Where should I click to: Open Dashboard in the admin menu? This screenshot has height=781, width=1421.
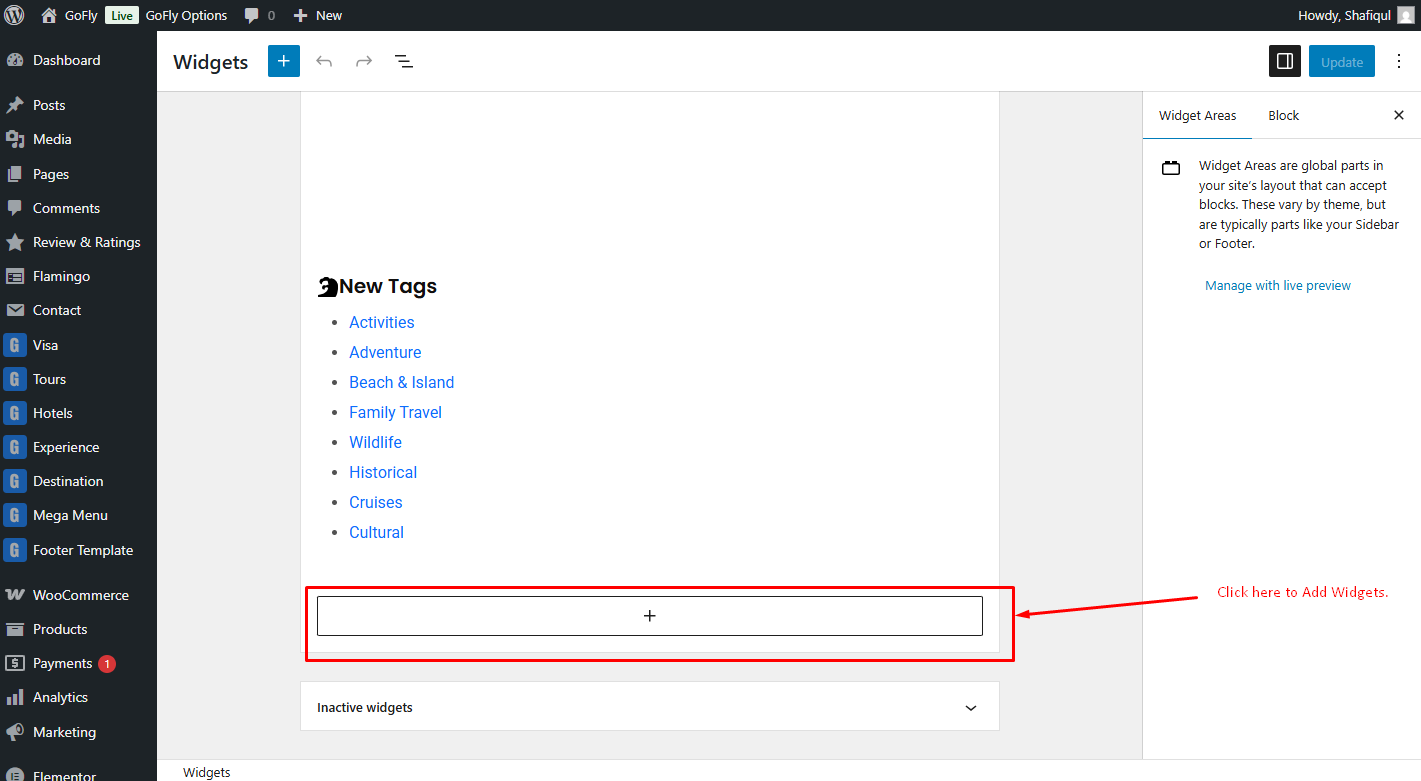(x=78, y=60)
